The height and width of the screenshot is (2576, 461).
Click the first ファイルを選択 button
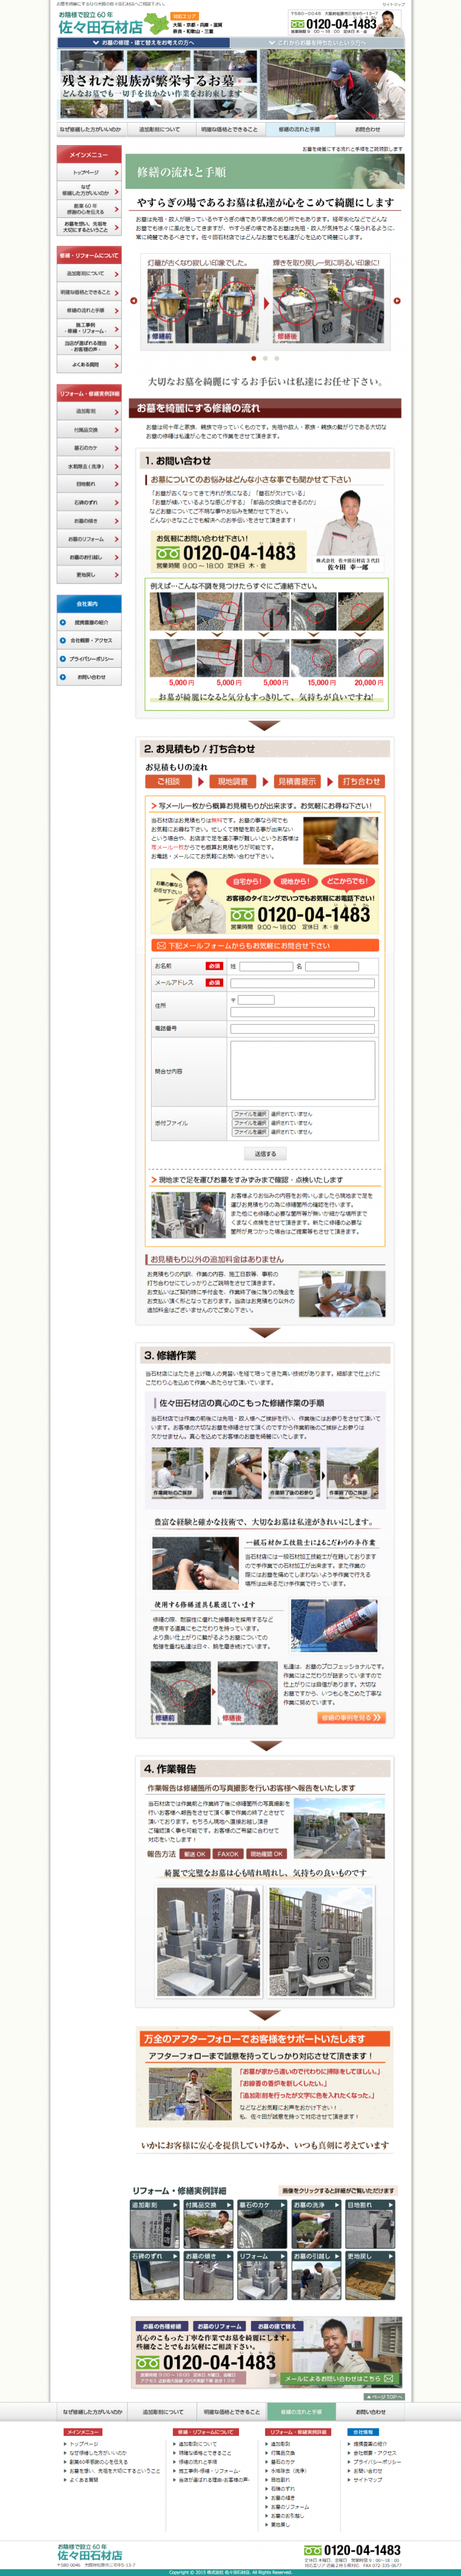click(x=250, y=1114)
